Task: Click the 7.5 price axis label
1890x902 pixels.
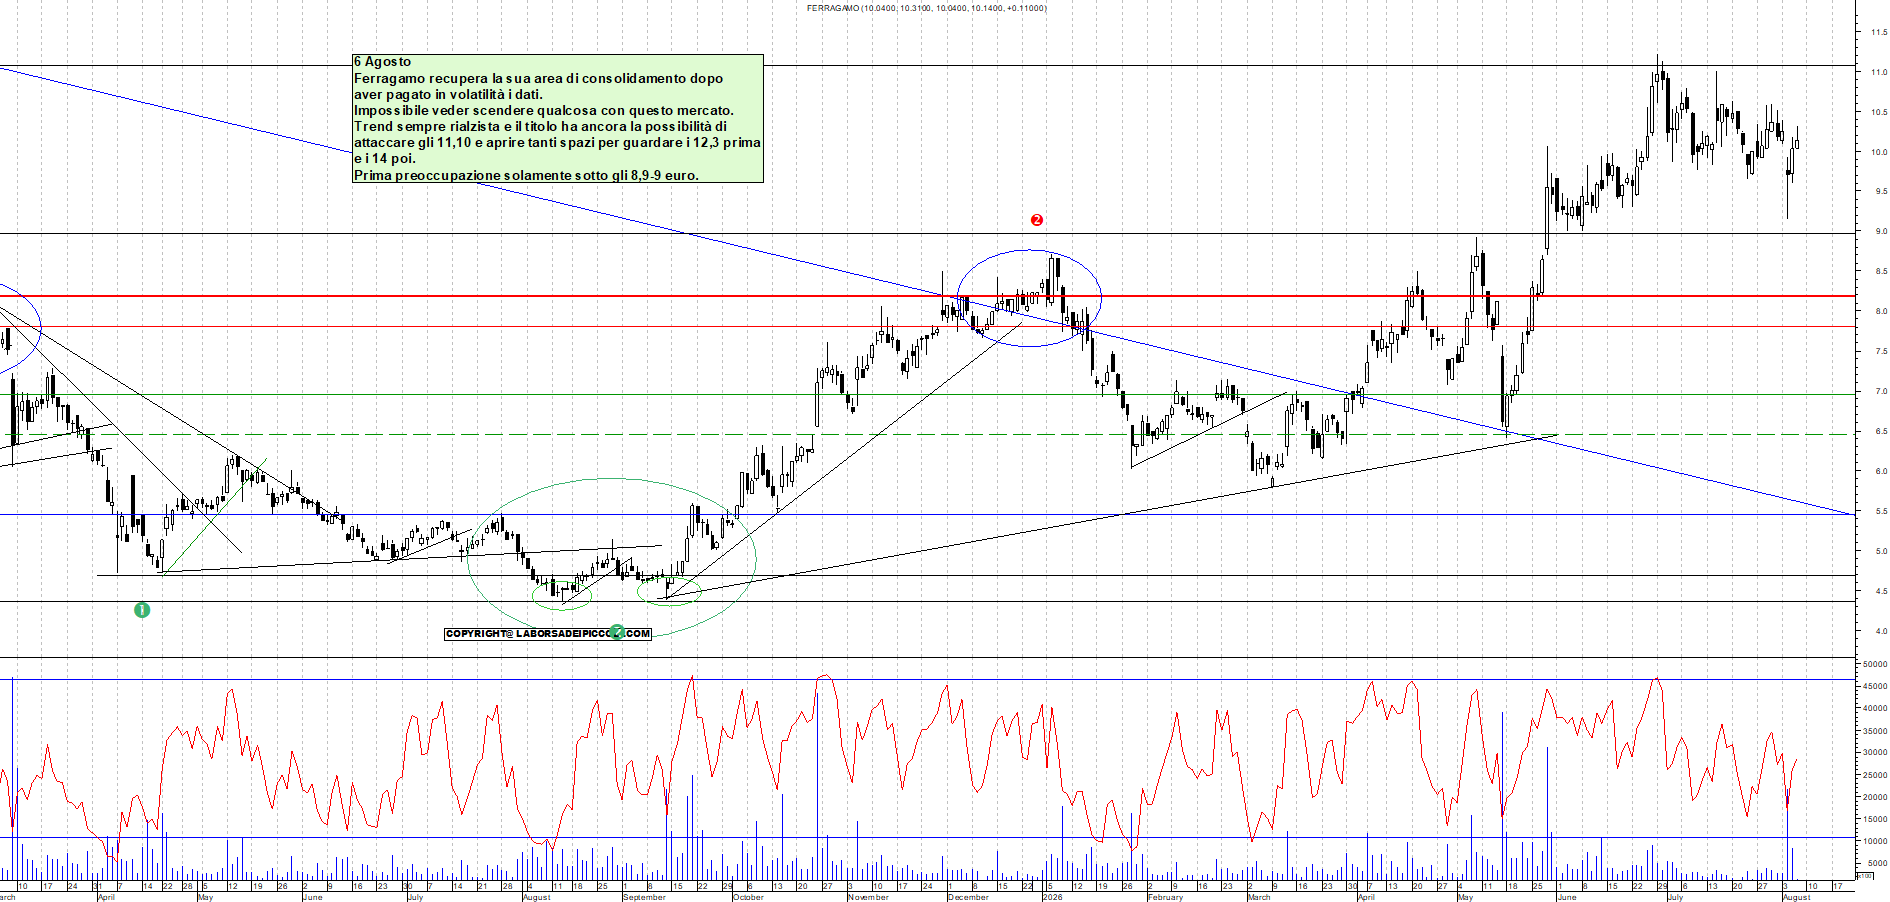Action: [1881, 351]
